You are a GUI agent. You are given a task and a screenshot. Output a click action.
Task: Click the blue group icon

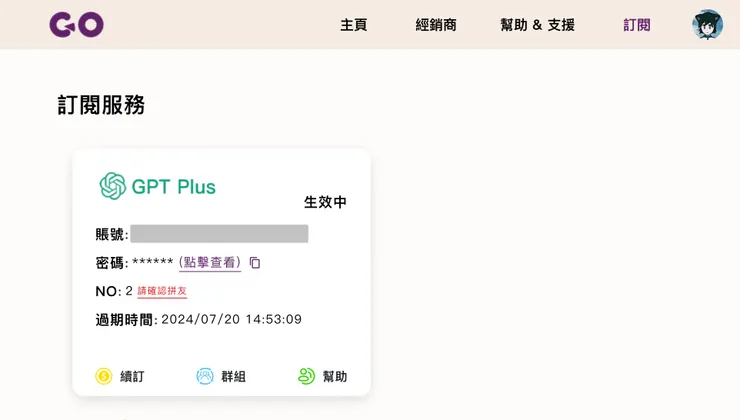205,376
